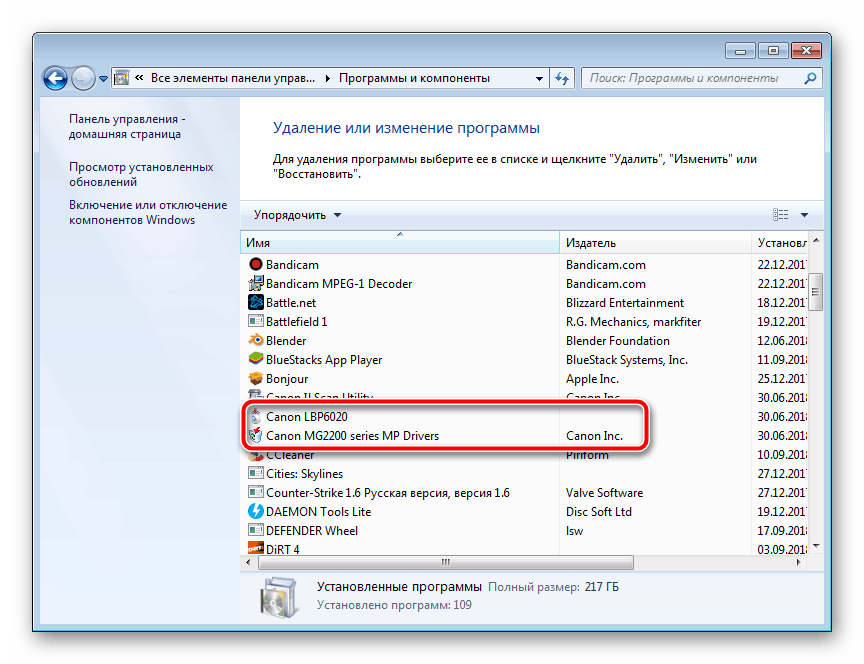Select the Bandicam entry name

point(292,264)
